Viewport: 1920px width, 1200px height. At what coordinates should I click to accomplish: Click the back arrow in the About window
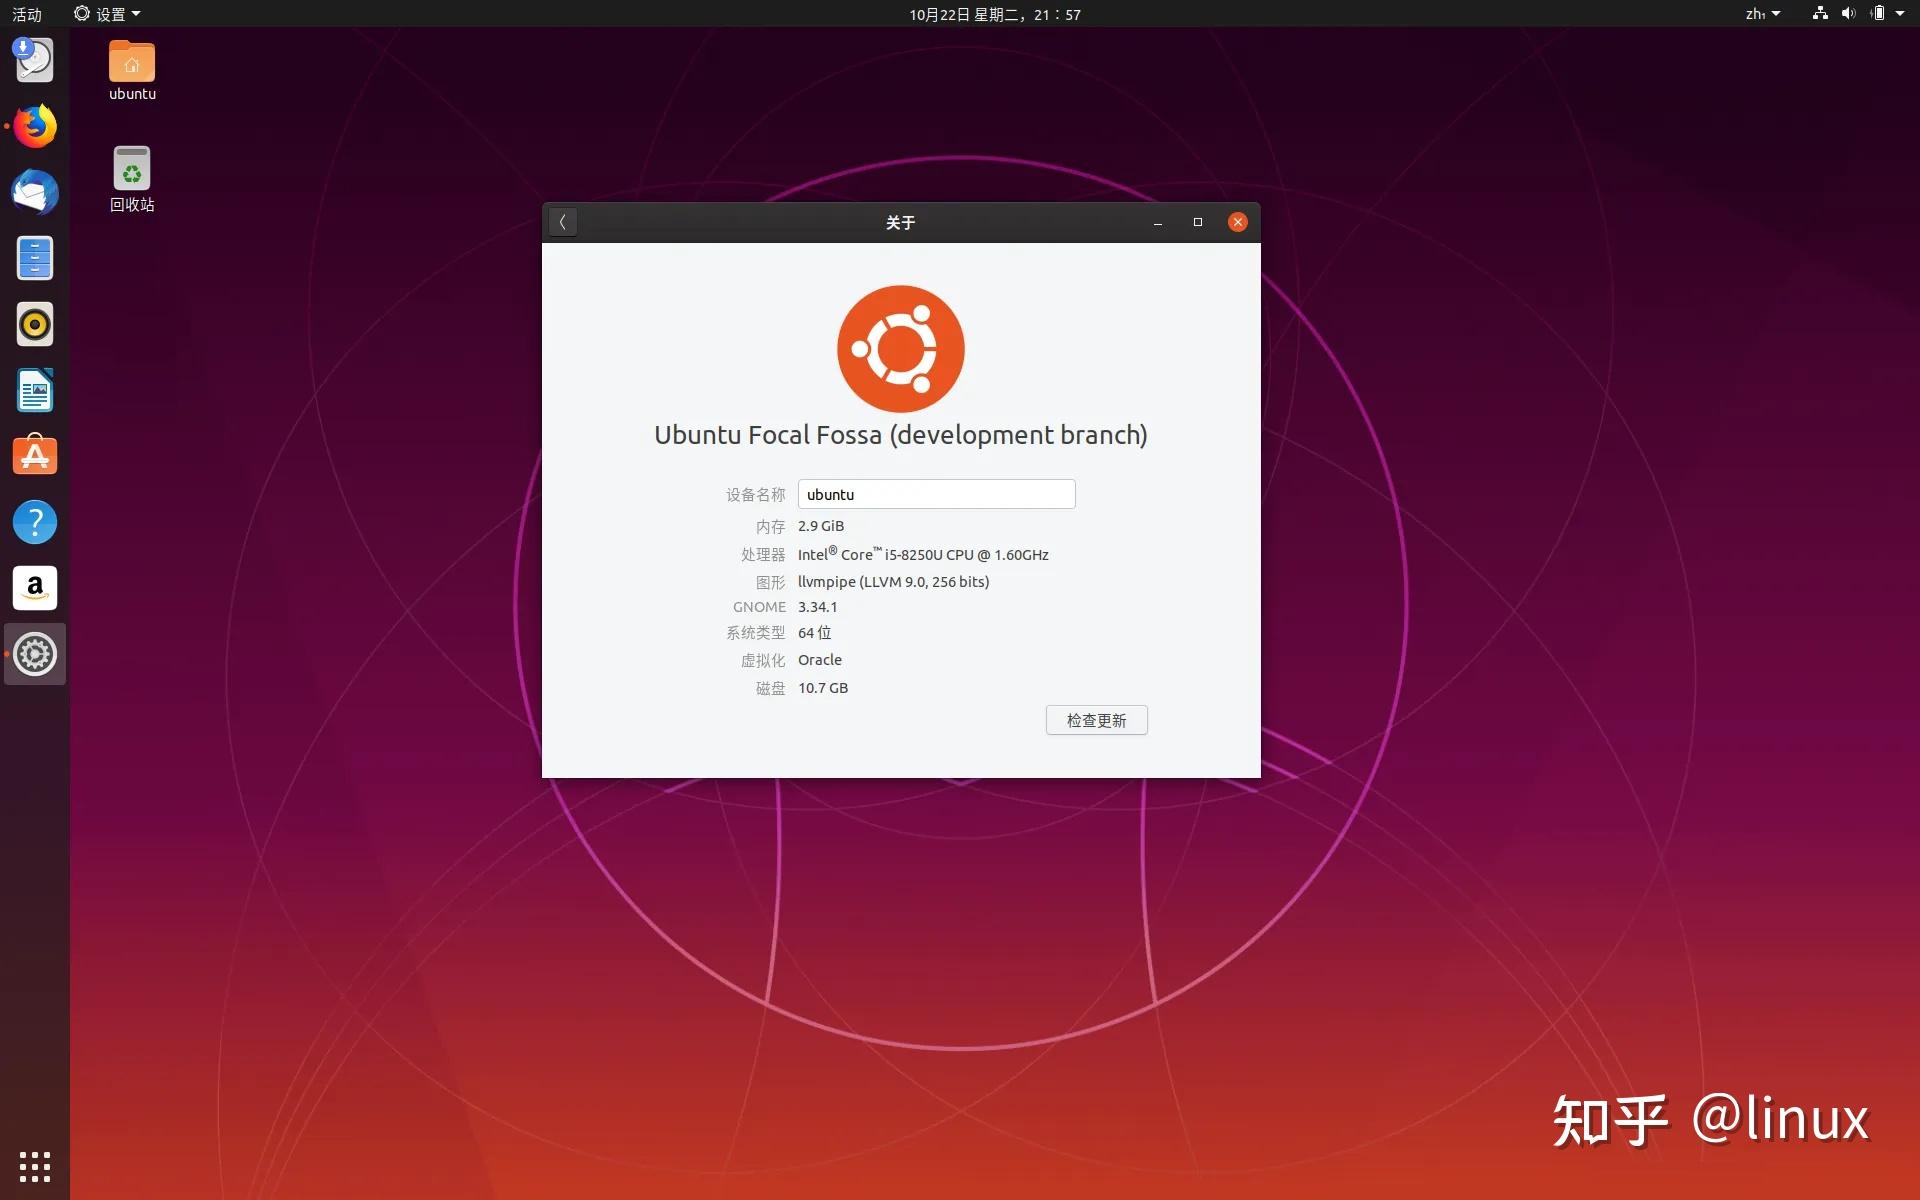[563, 222]
